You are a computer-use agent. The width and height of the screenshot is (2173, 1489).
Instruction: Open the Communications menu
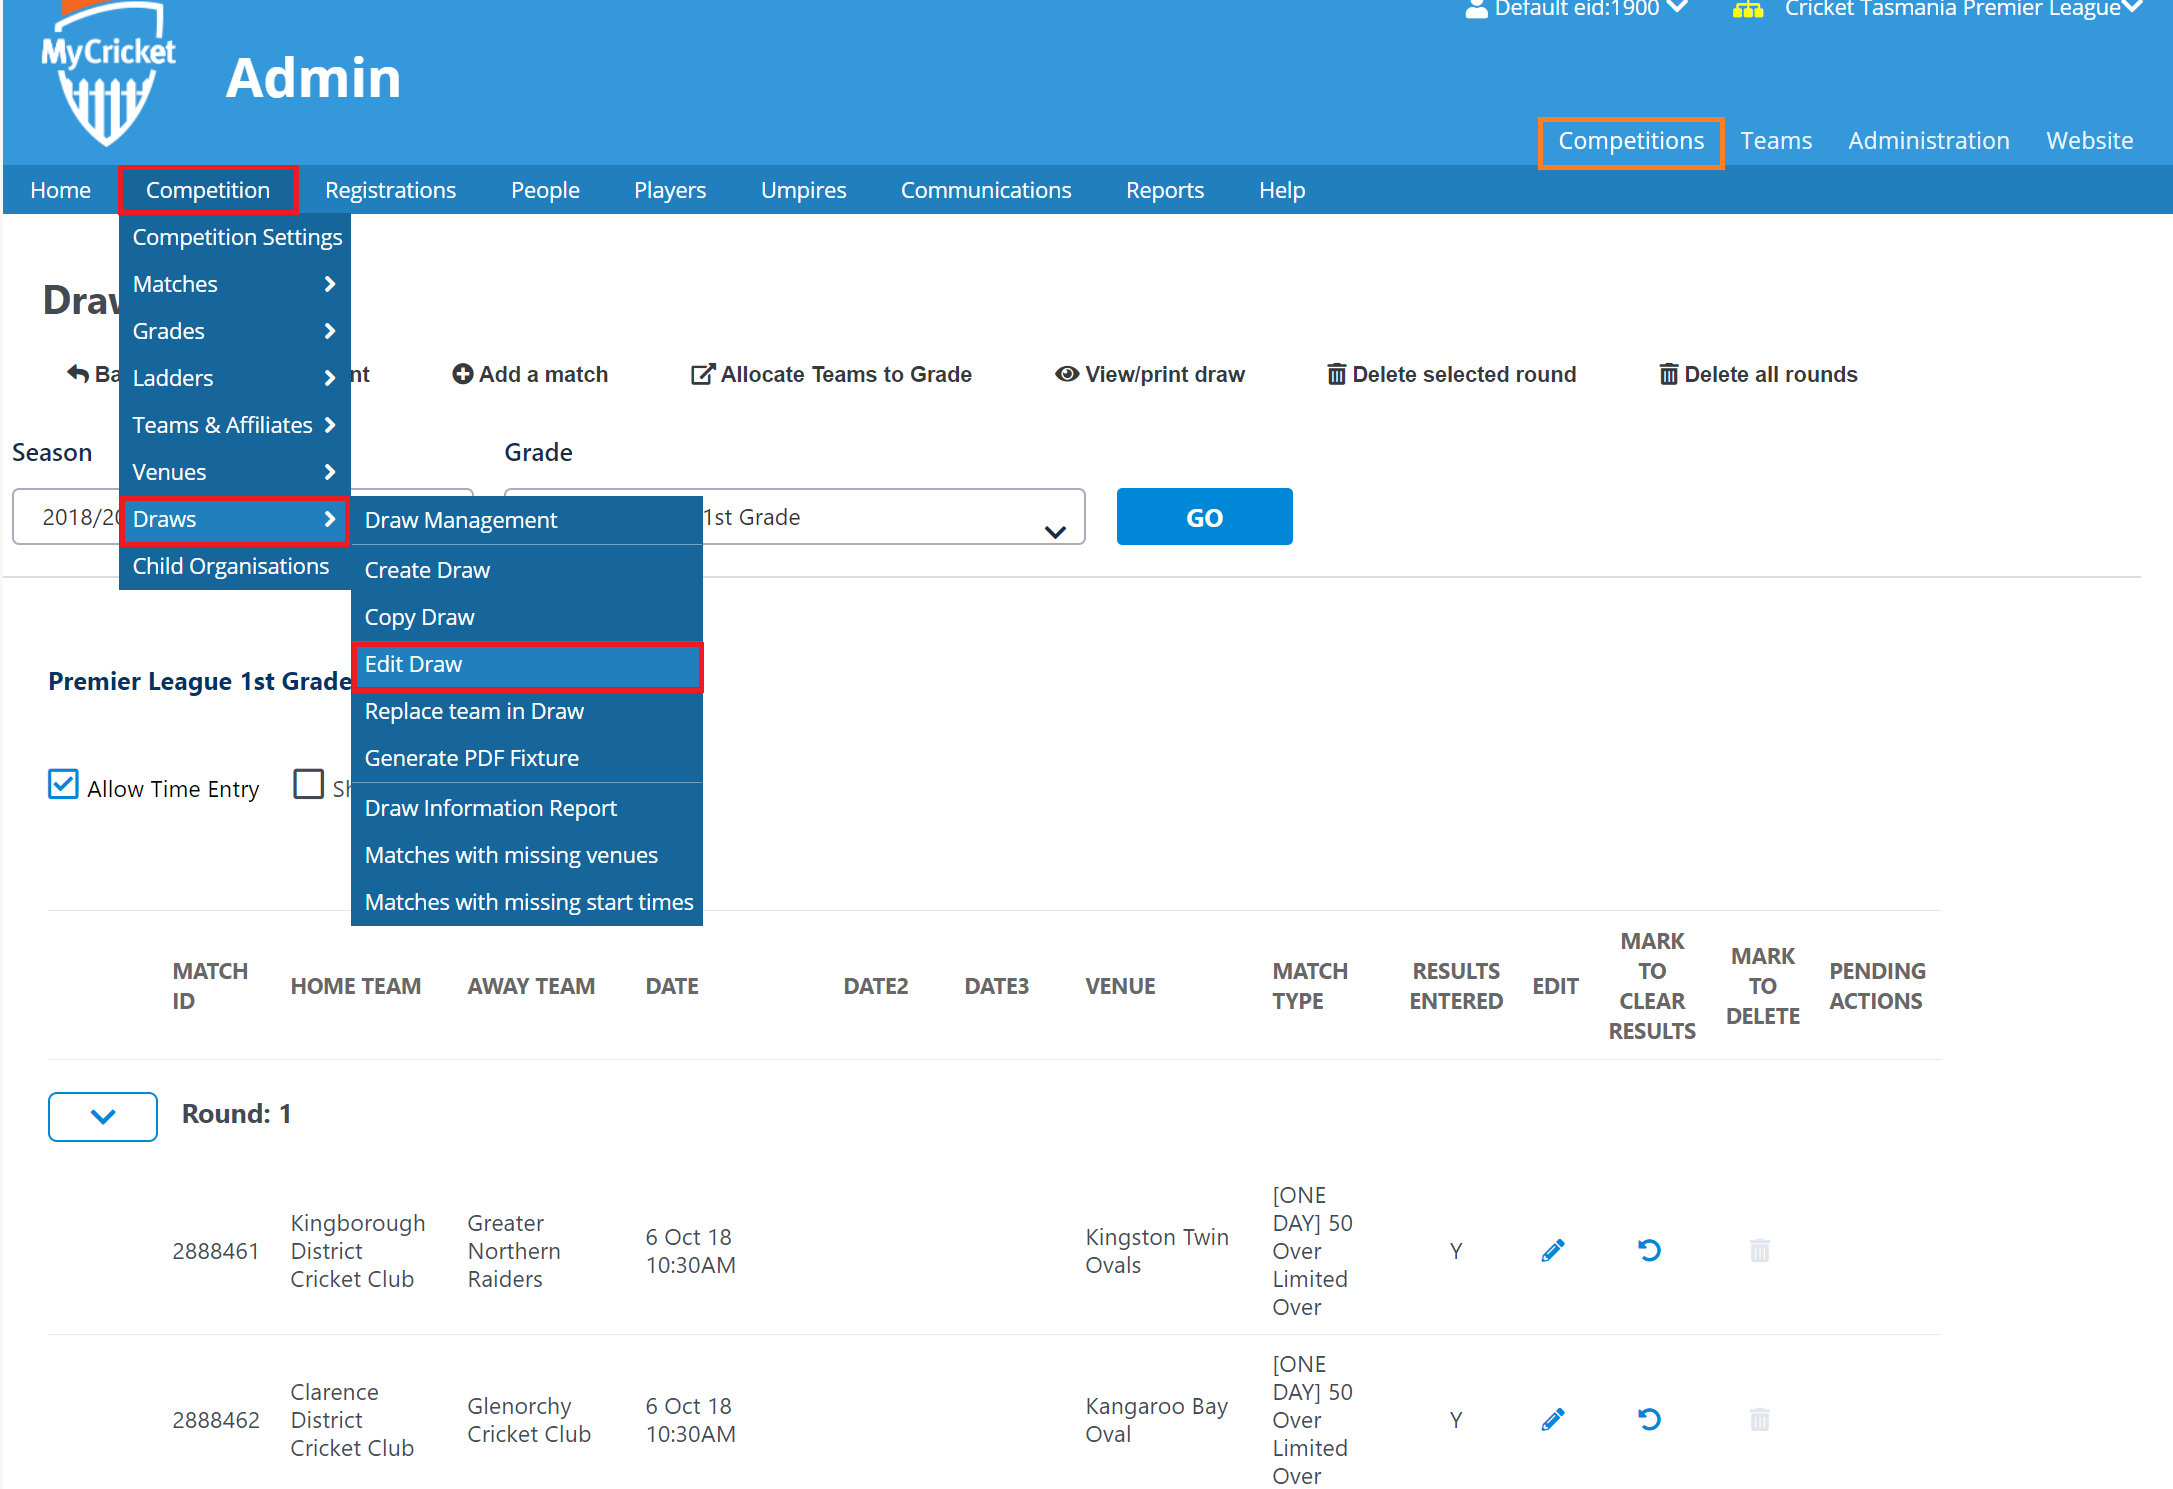point(985,190)
